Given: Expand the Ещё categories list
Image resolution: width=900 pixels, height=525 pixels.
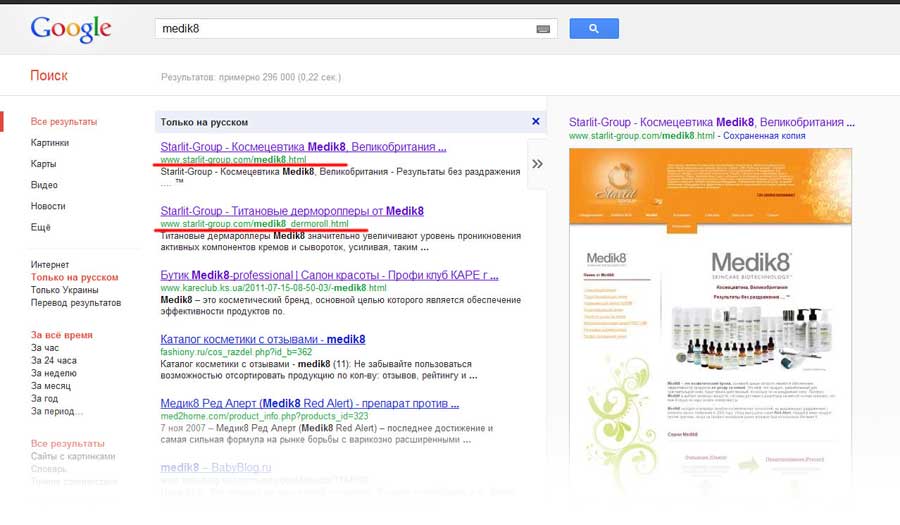Looking at the screenshot, I should [x=41, y=227].
